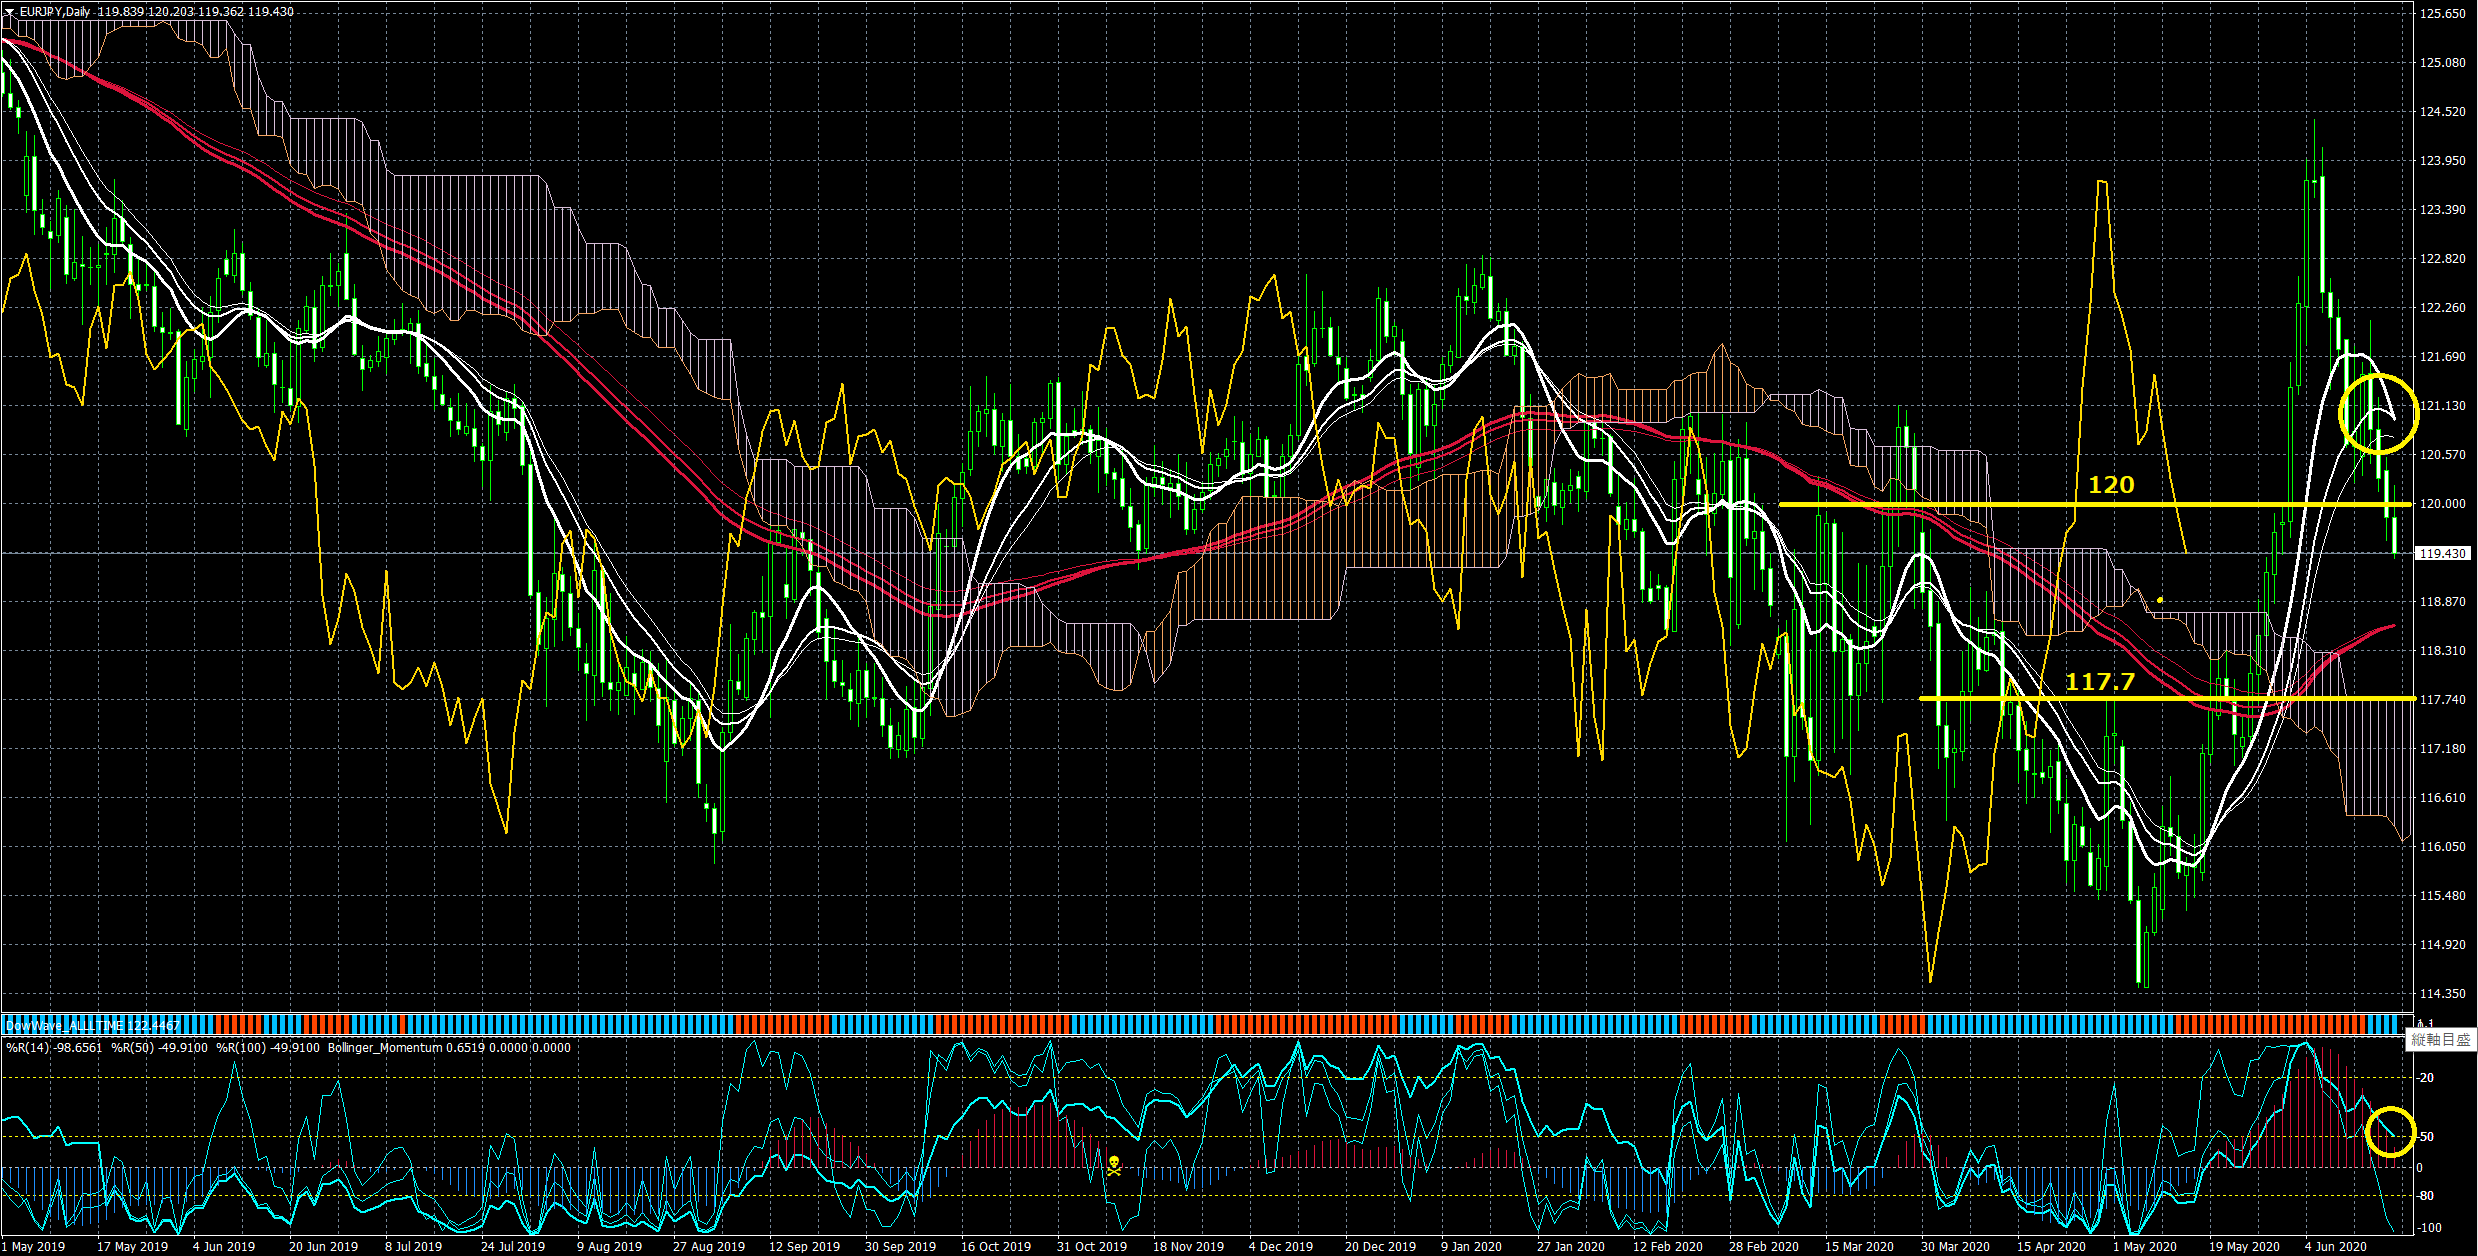Click the 27 Aug 2019 date label
2478x1256 pixels.
coord(708,1246)
